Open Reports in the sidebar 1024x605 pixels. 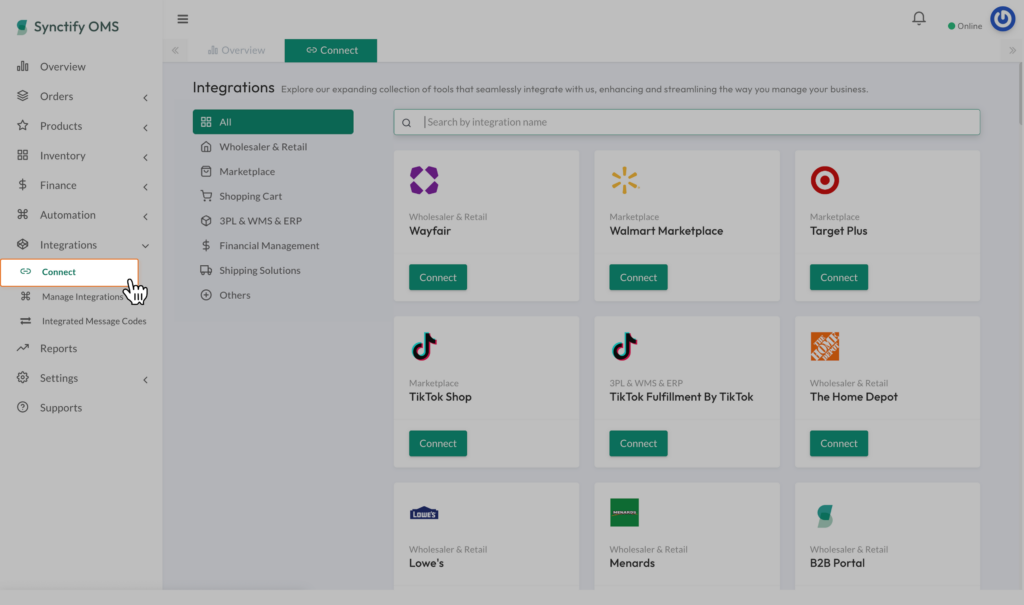58,348
